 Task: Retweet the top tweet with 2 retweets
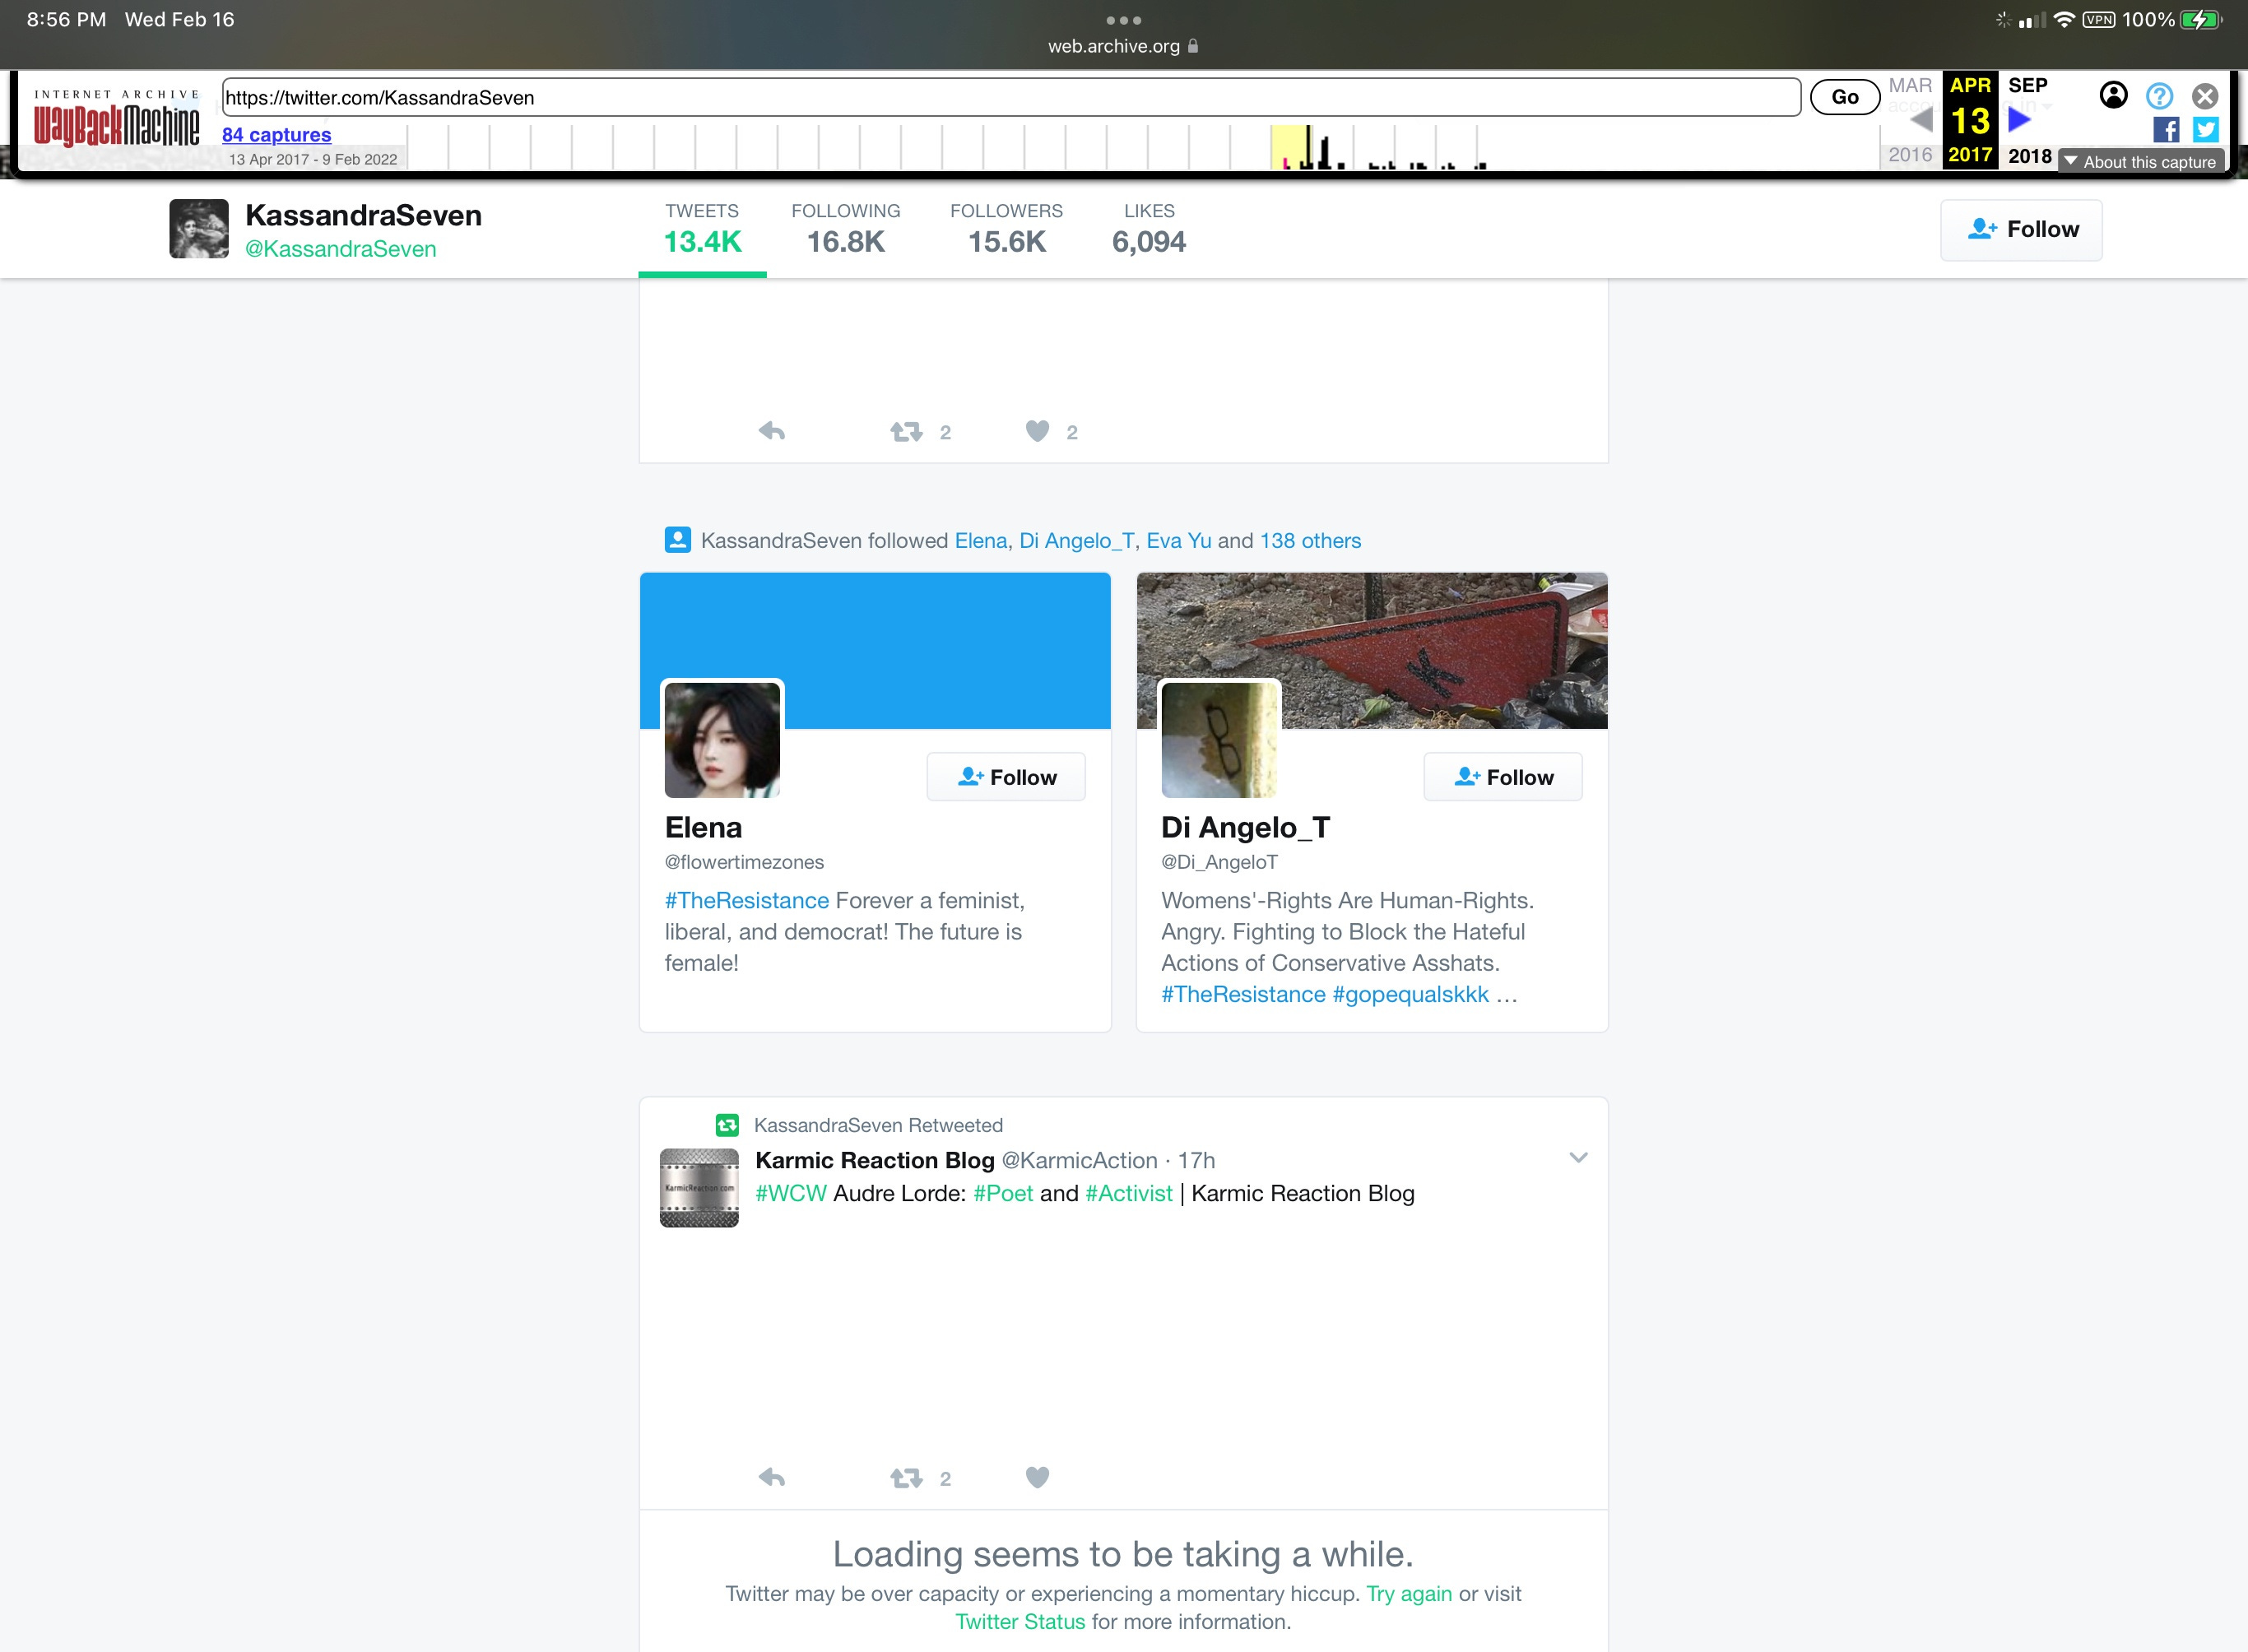coord(906,431)
